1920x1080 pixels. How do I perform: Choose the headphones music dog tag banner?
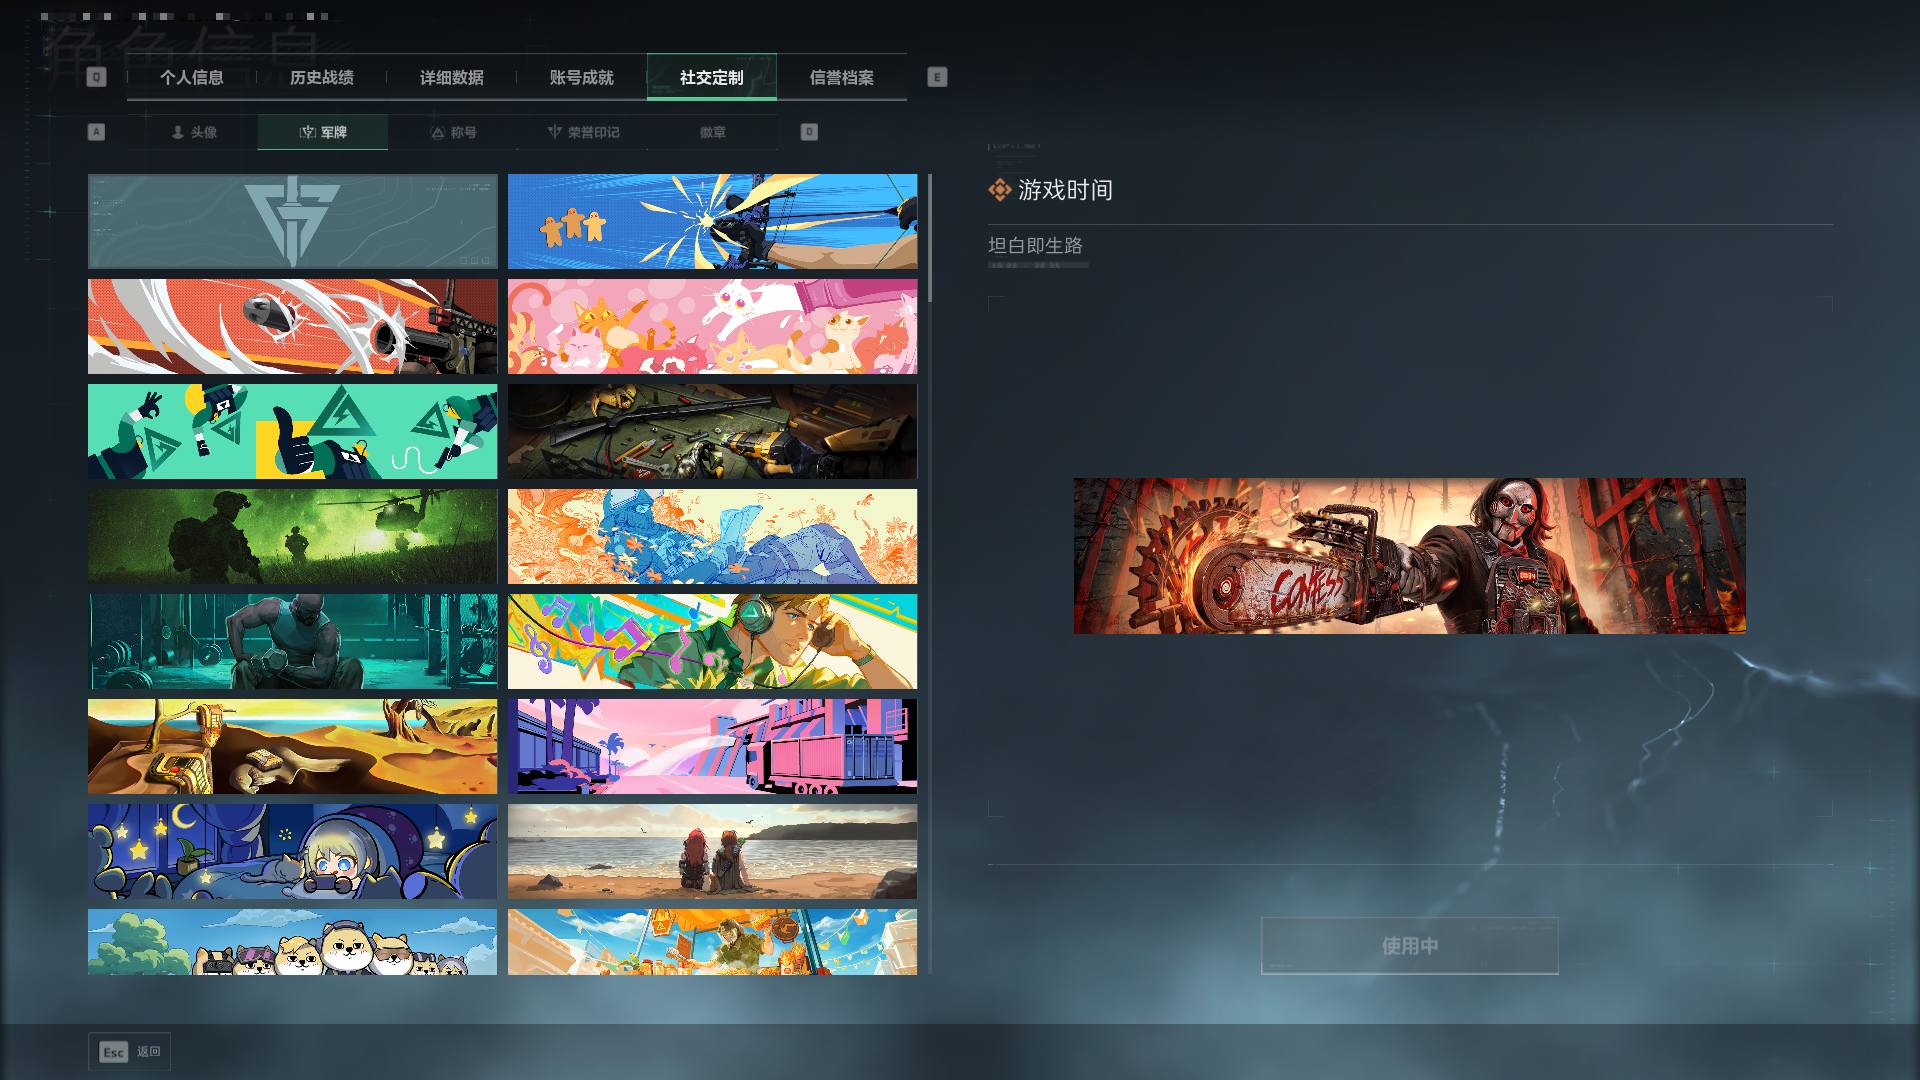712,642
